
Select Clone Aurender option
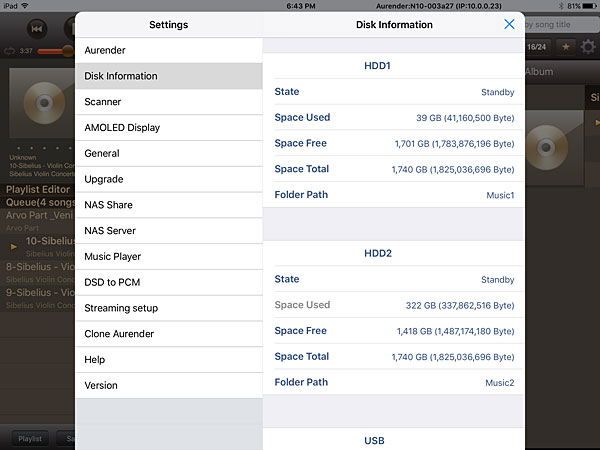coord(169,334)
